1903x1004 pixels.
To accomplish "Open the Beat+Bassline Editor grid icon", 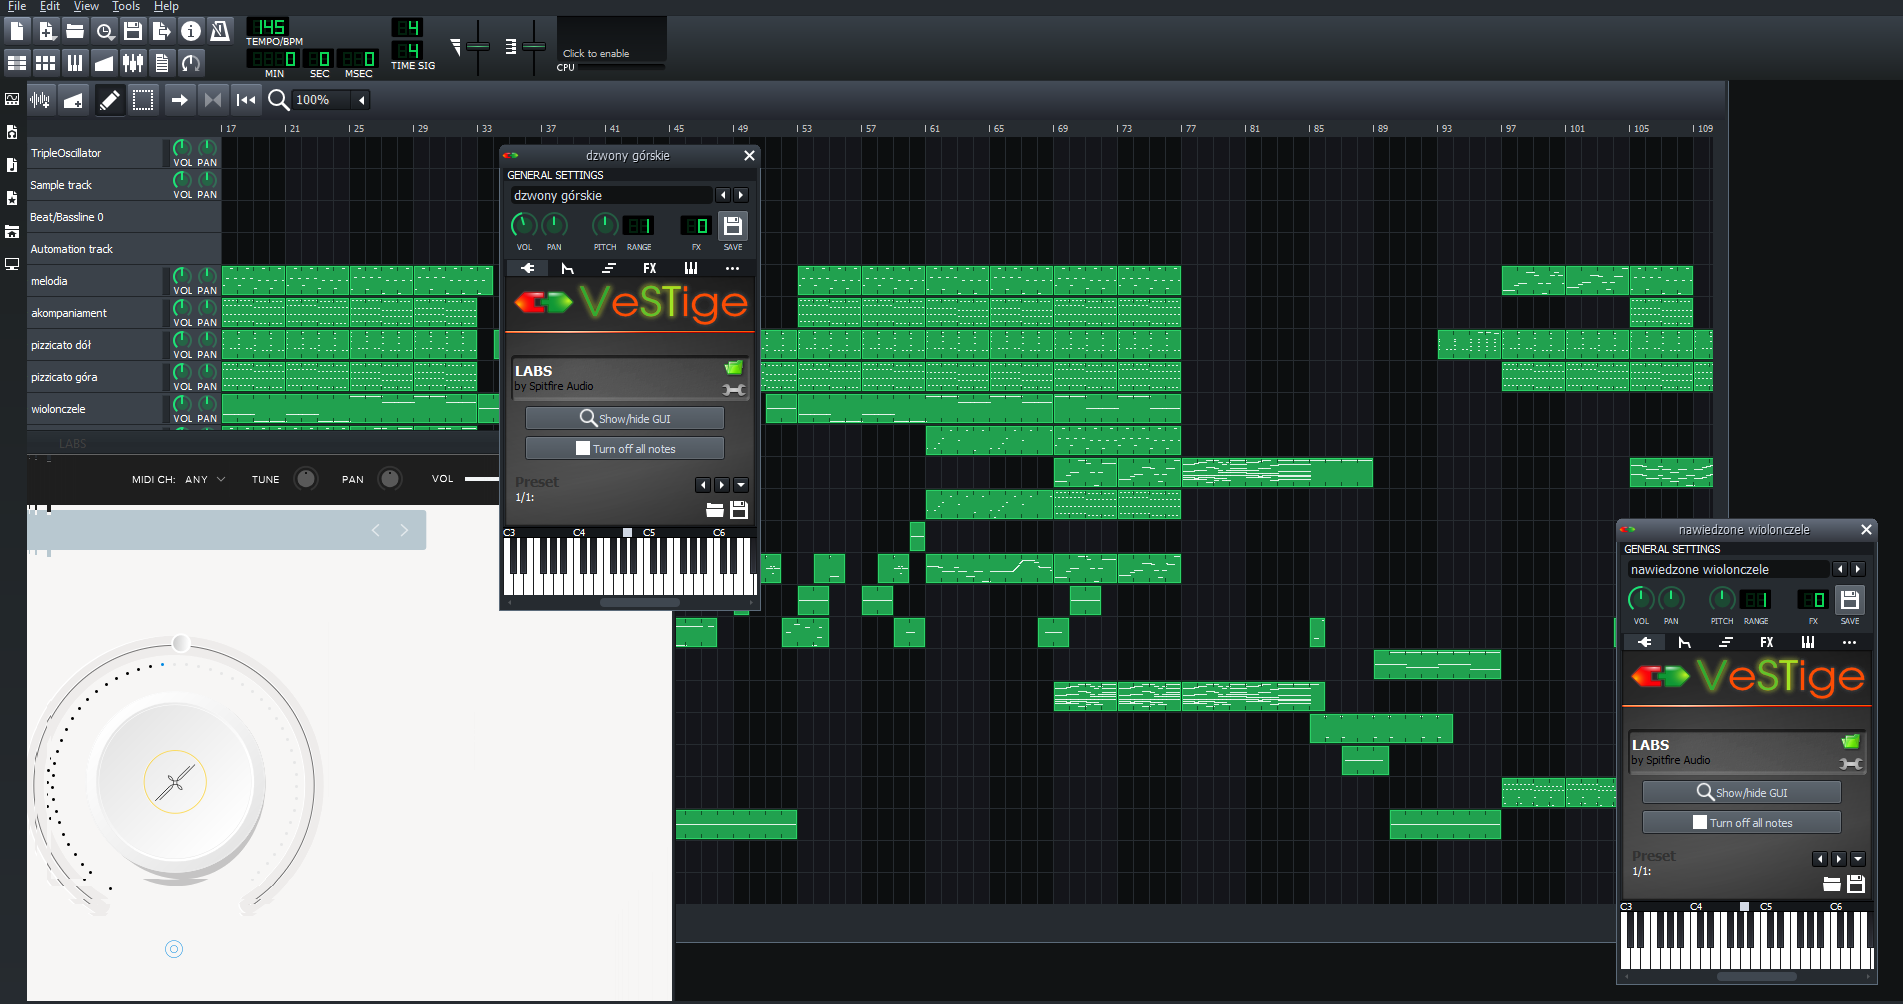I will 46,63.
